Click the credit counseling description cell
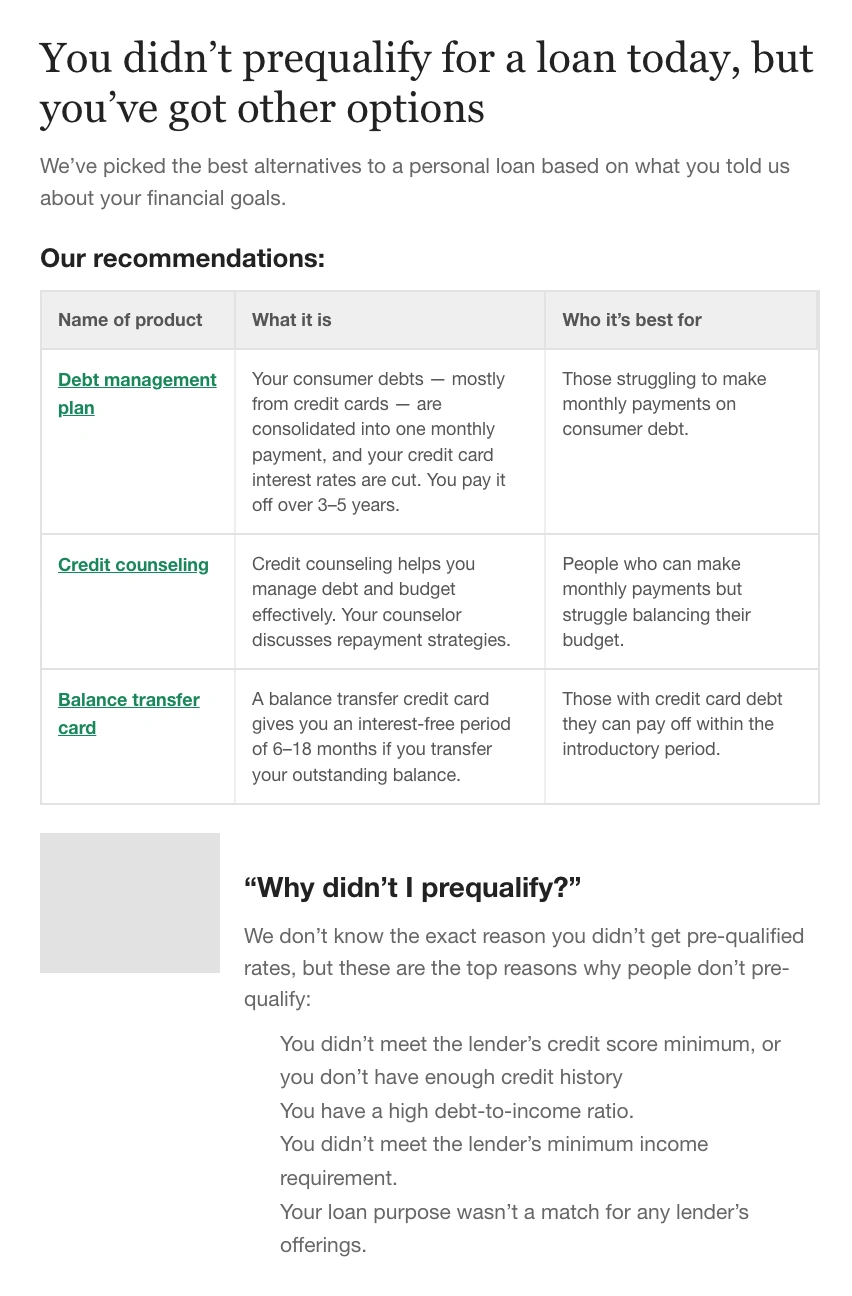852x1296 pixels. point(390,602)
